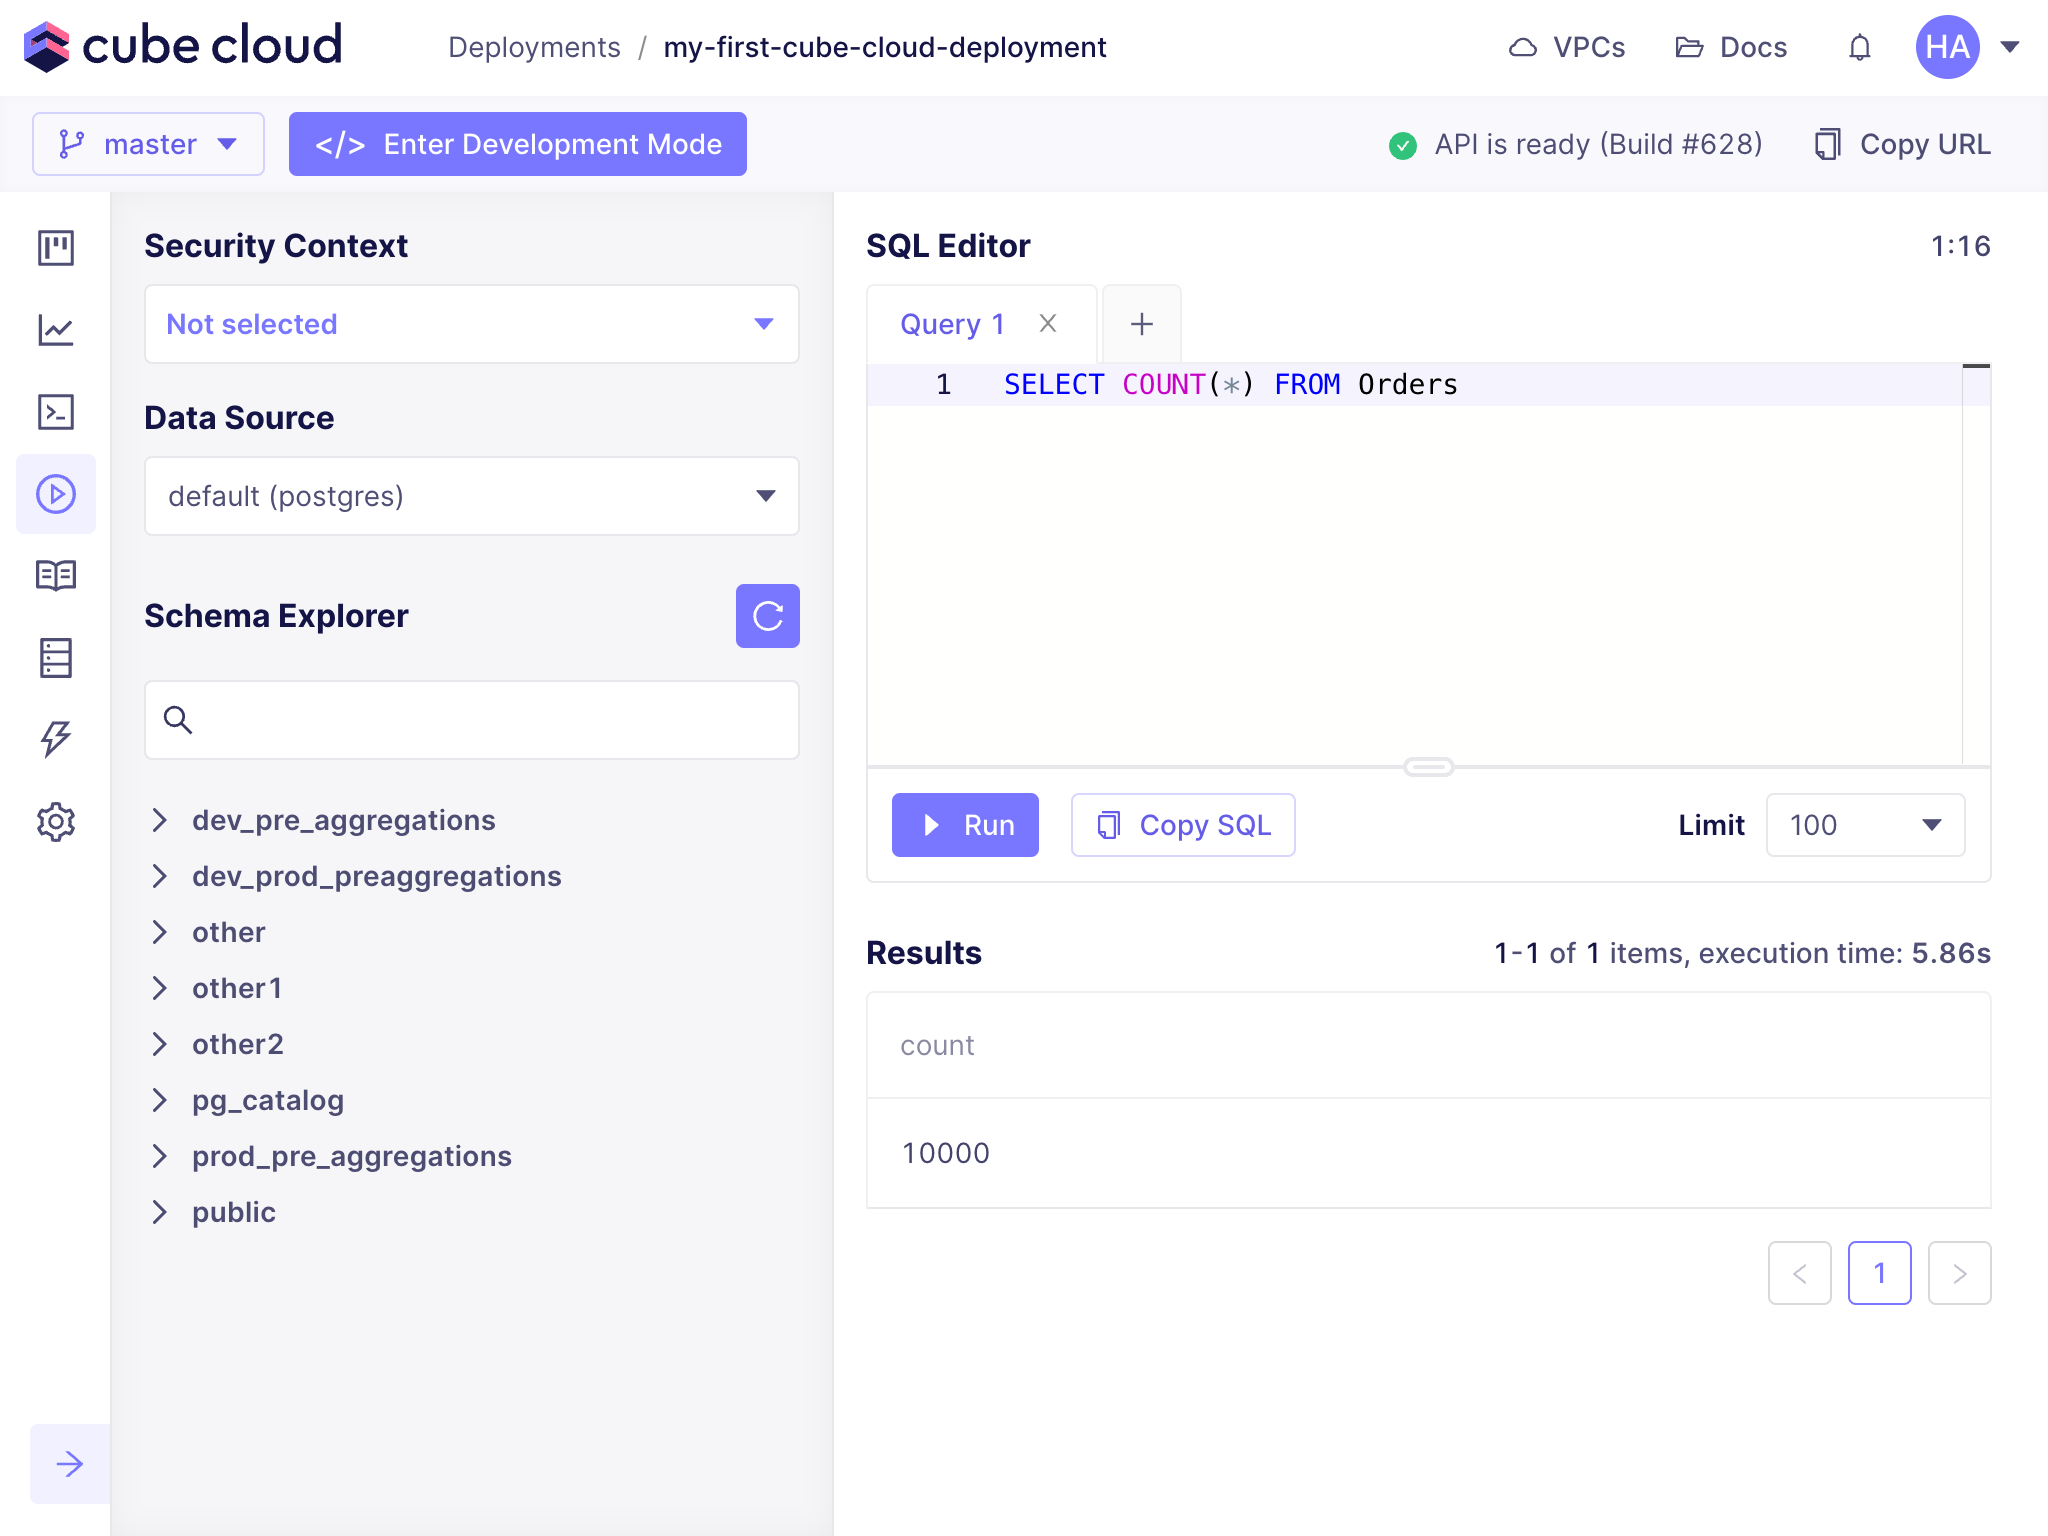
Task: Open the Data Source dropdown
Action: (471, 496)
